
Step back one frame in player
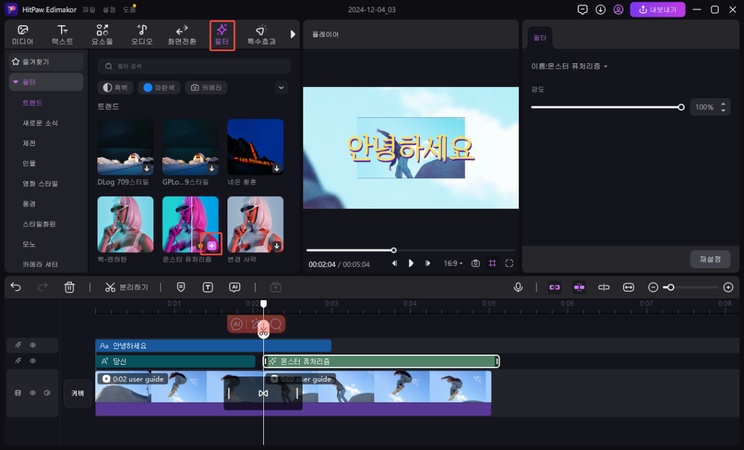(x=394, y=263)
